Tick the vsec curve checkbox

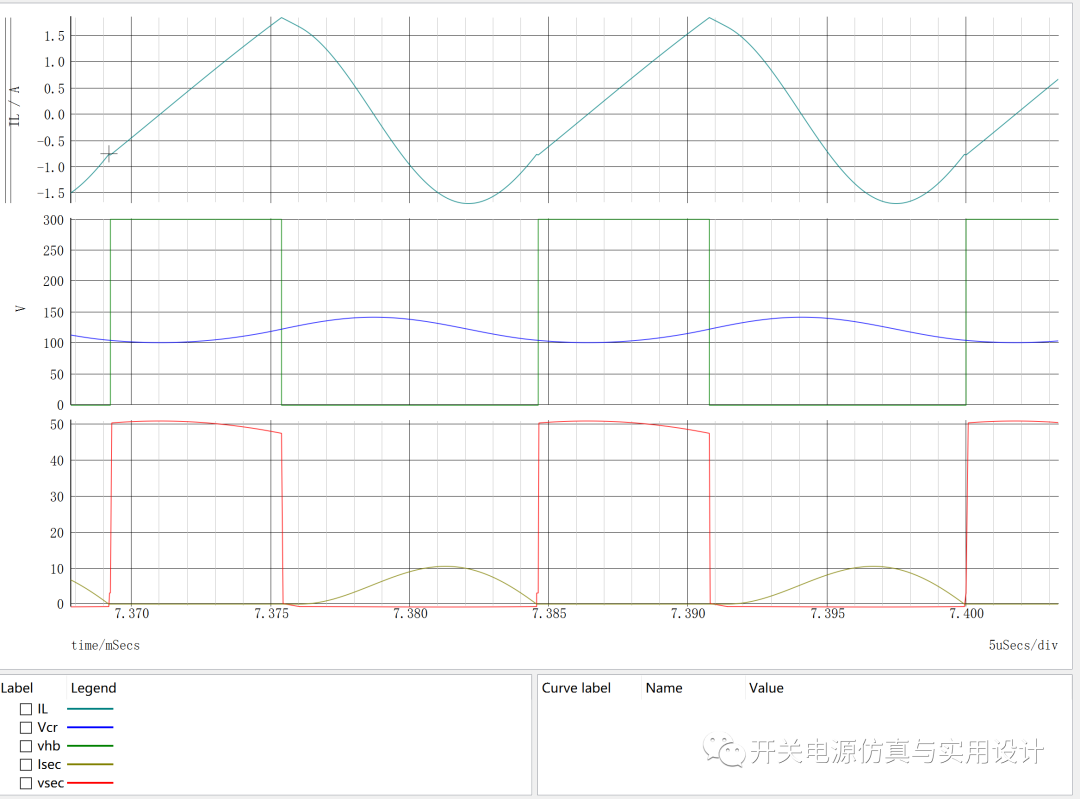pyautogui.click(x=26, y=783)
